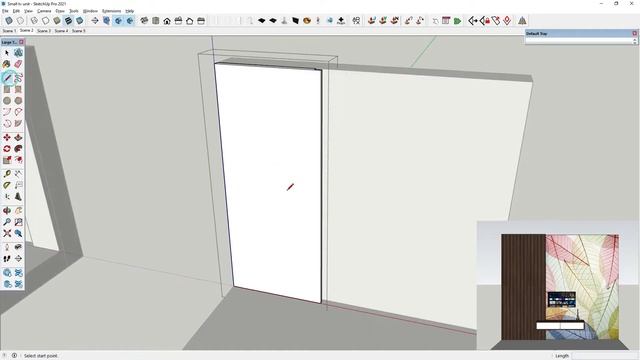Select the Walk footprints tool
The height and width of the screenshot is (360, 640).
point(7,259)
